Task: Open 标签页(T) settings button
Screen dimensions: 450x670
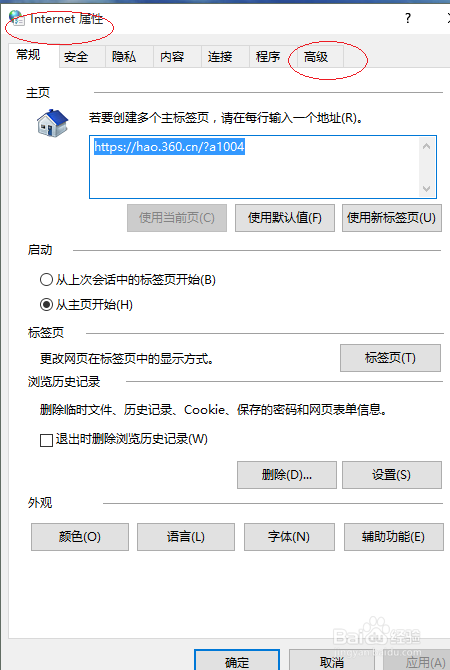Action: [x=390, y=358]
